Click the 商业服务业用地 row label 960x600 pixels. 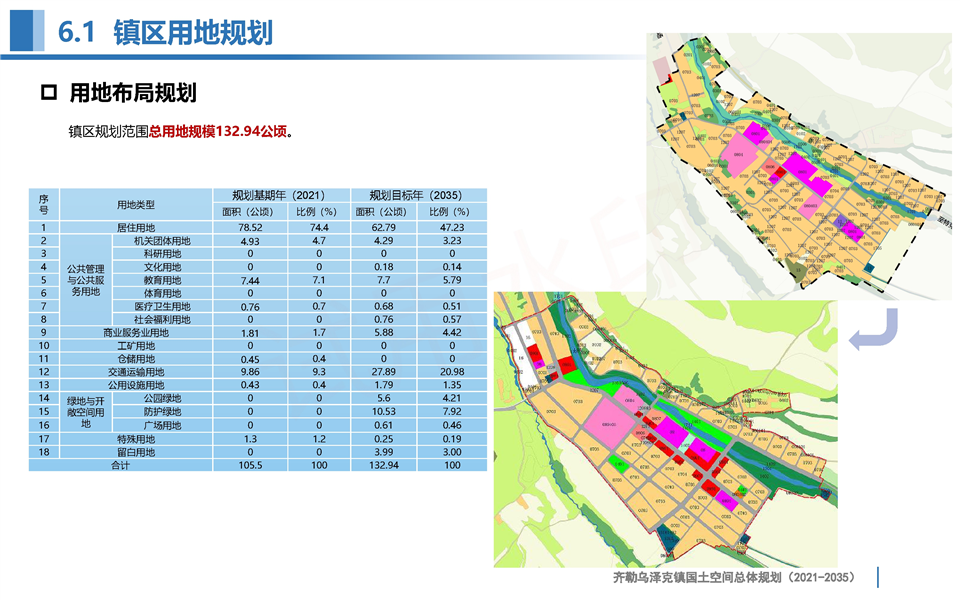136,332
